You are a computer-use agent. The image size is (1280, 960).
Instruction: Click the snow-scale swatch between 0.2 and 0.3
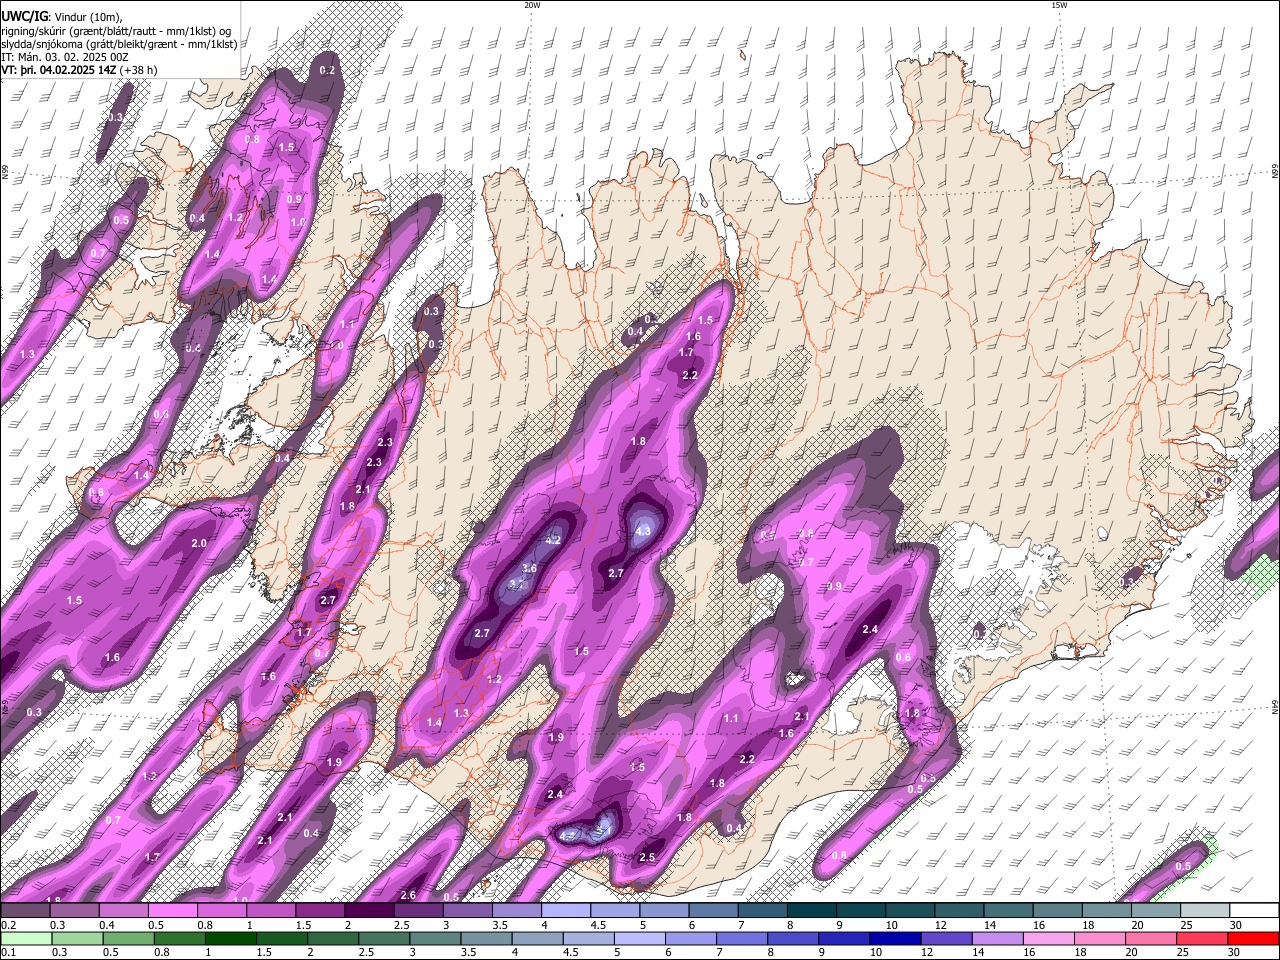coord(25,911)
